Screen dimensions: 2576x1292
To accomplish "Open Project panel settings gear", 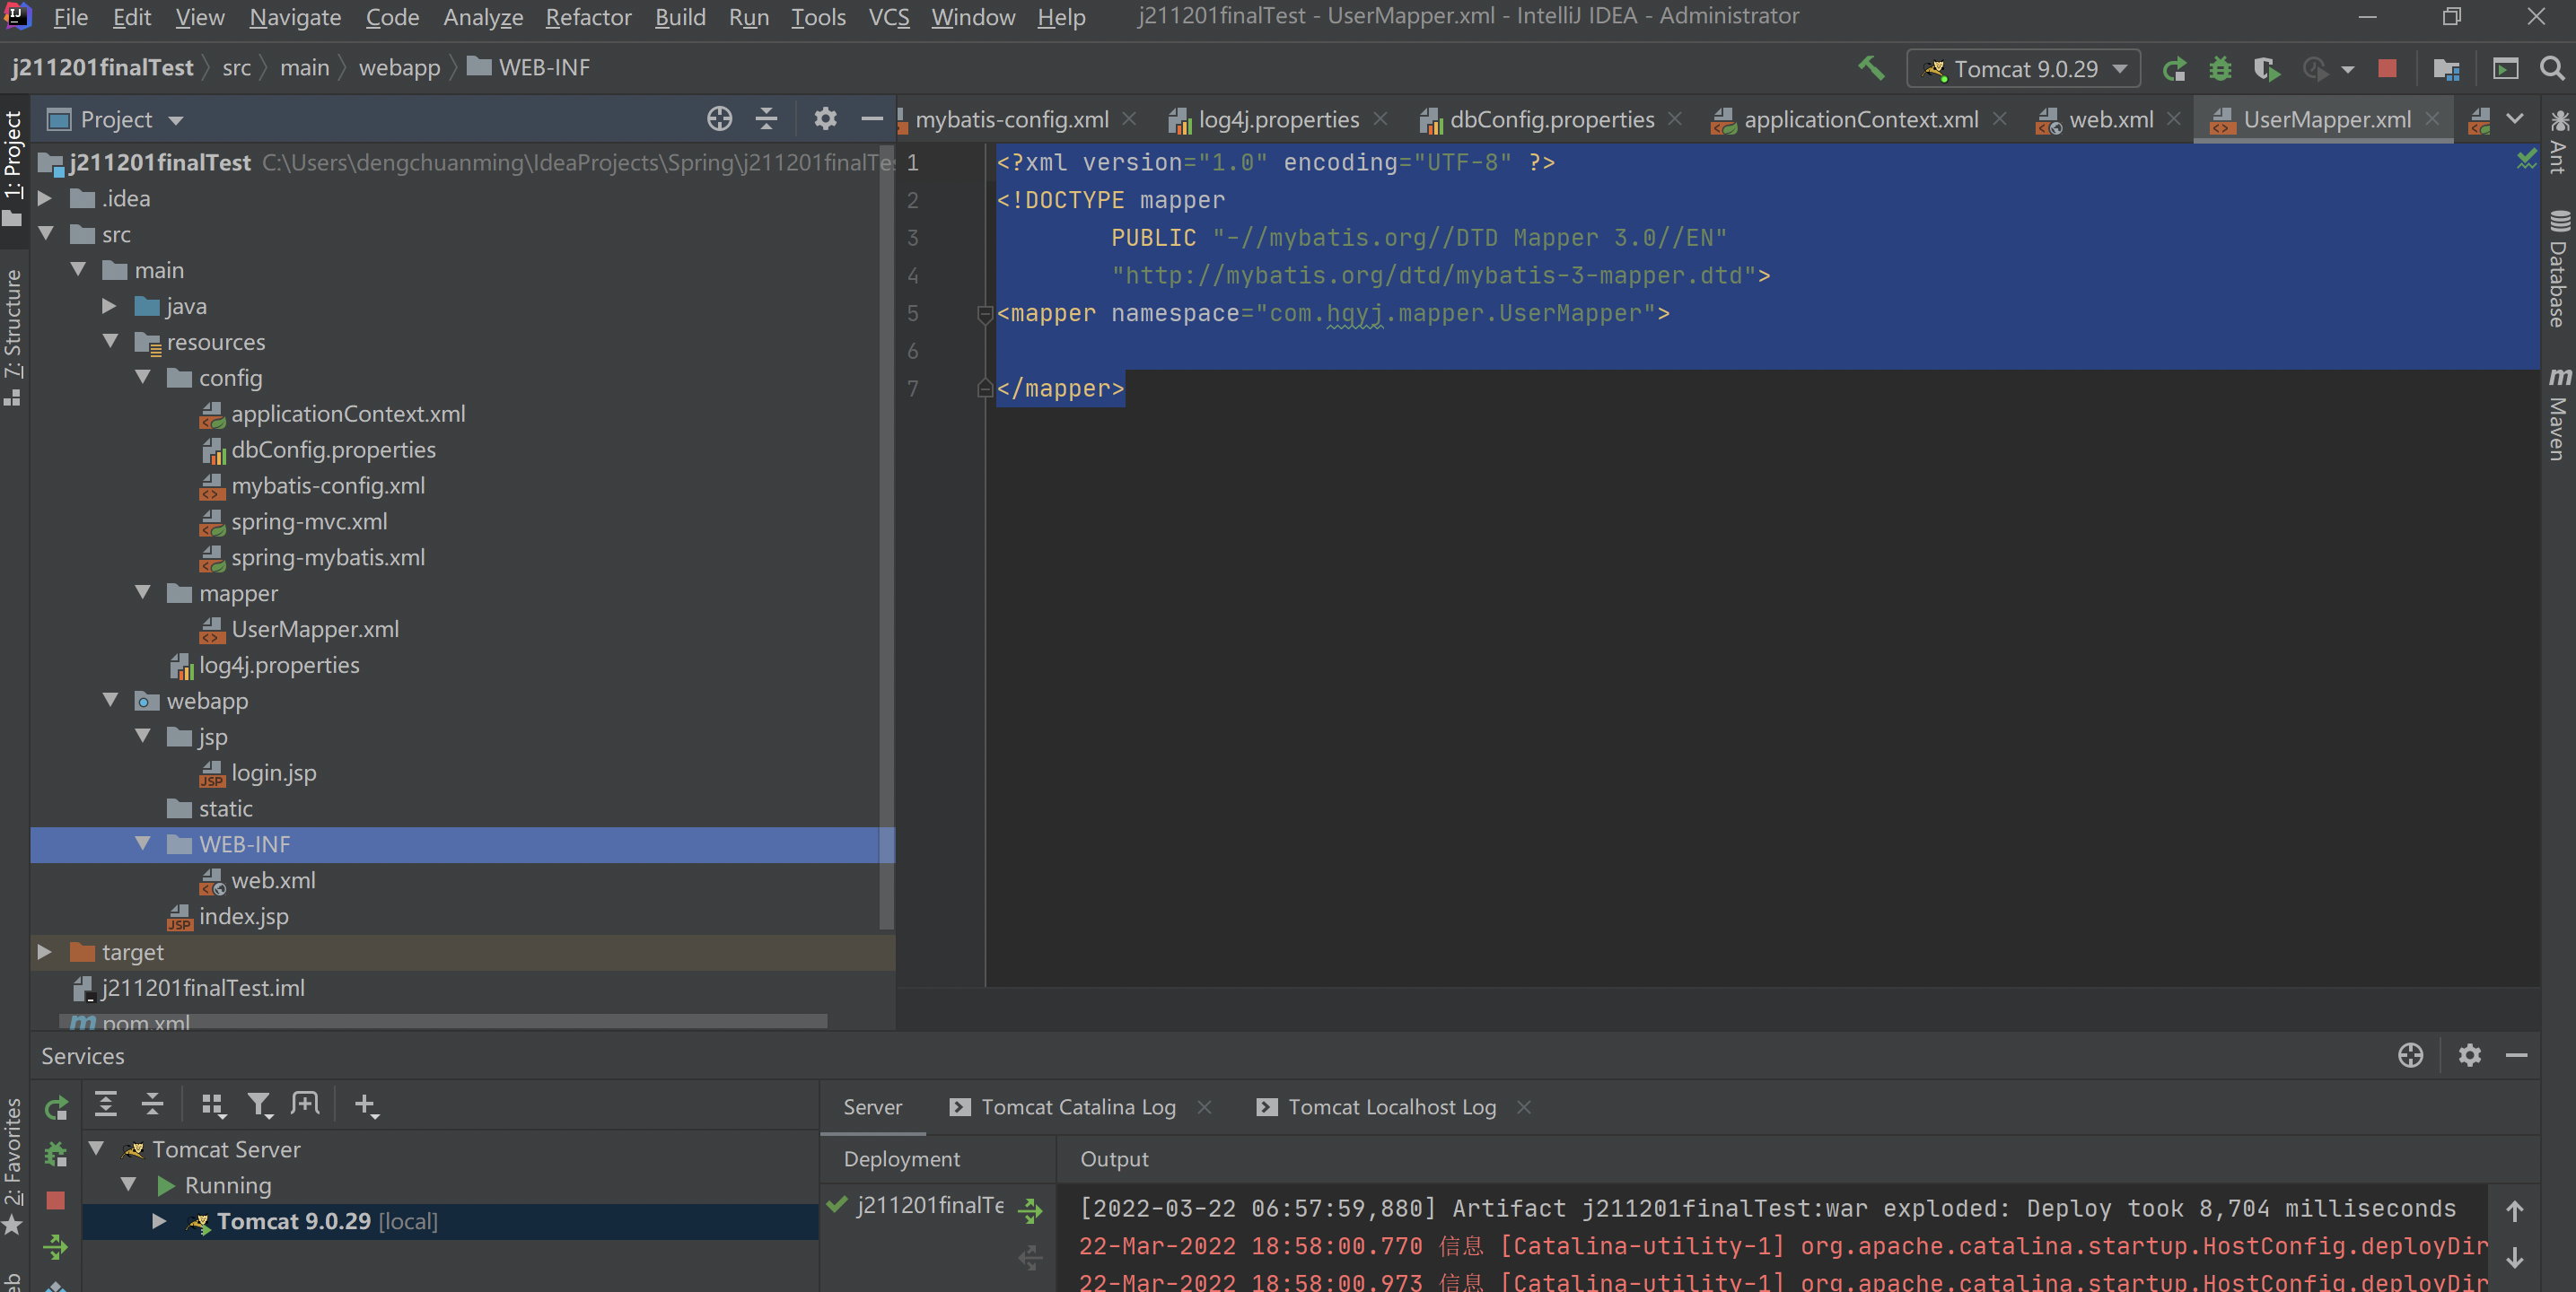I will coord(824,119).
